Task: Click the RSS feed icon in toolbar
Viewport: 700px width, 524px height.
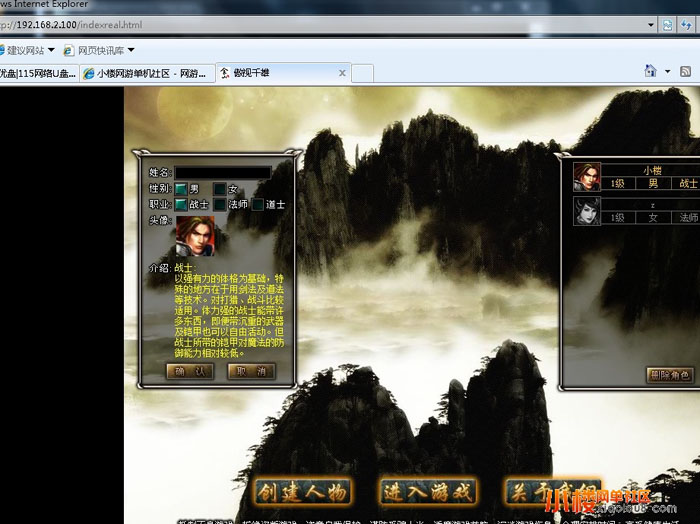Action: [x=685, y=72]
